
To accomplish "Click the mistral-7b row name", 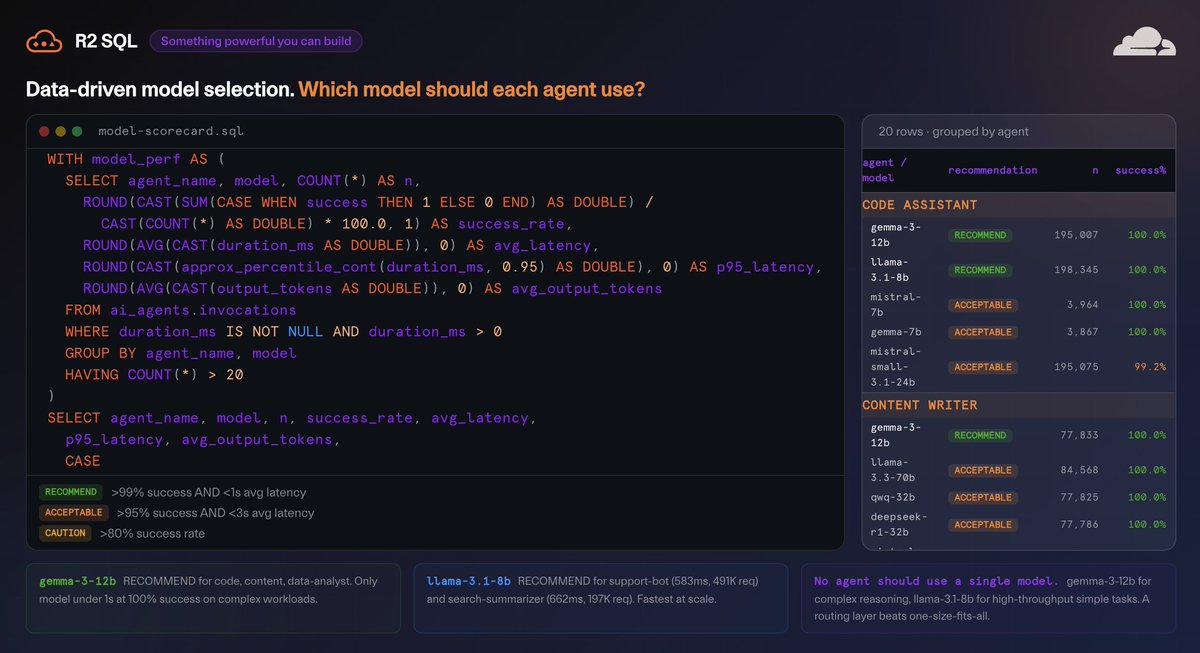I will (x=894, y=304).
